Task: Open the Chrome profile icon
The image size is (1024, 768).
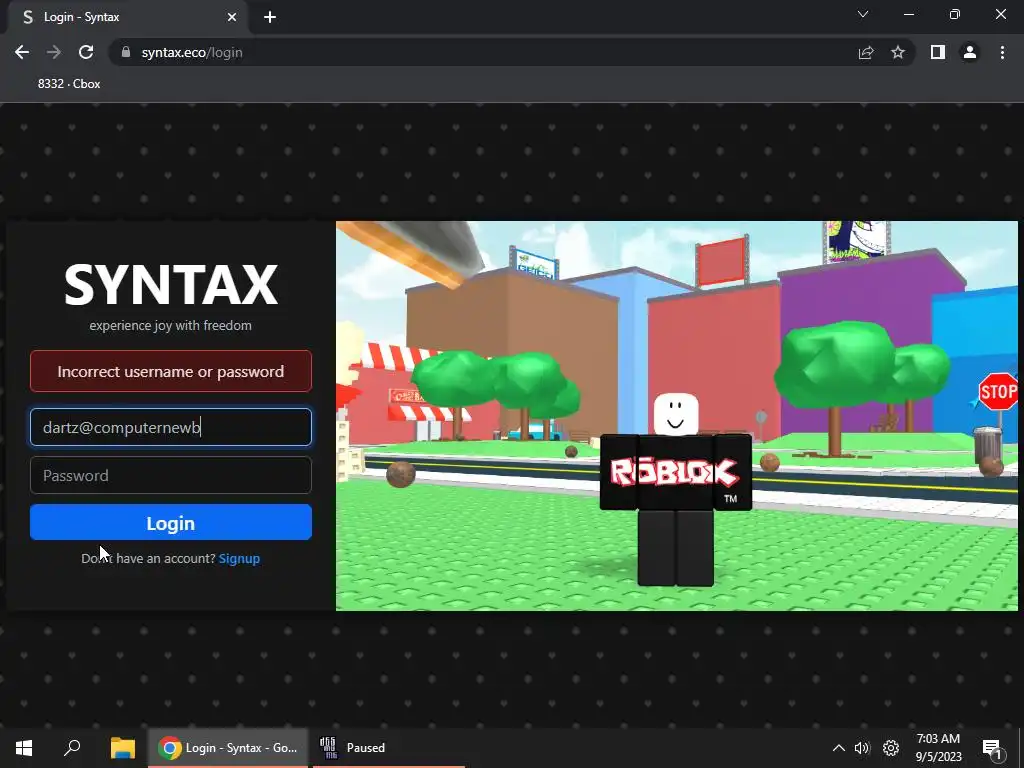Action: pos(970,52)
